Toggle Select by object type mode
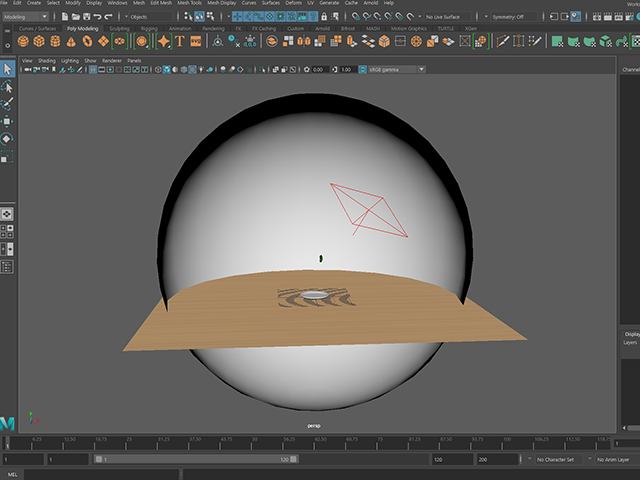This screenshot has height=480, width=640. point(199,17)
